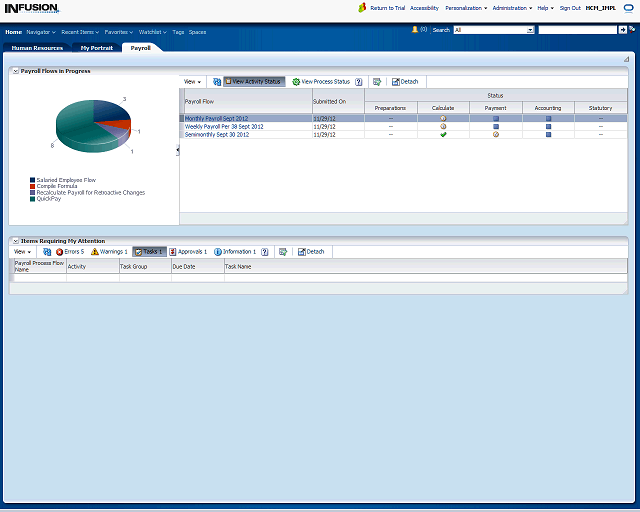The height and width of the screenshot is (512, 640).
Task: Toggle the Approvals 1 filter
Action: point(188,252)
